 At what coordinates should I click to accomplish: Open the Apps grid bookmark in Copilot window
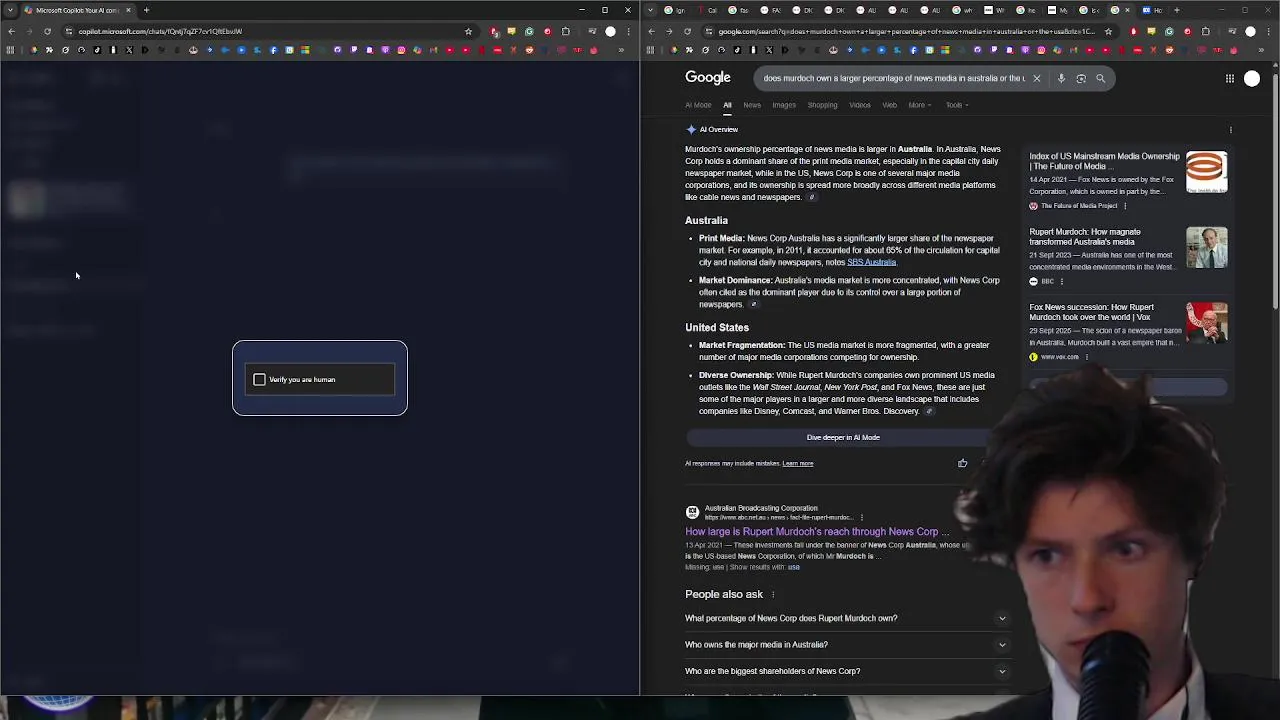click(x=10, y=50)
